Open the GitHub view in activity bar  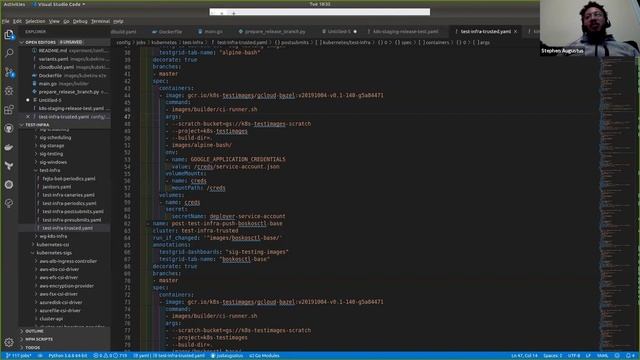tap(9, 128)
